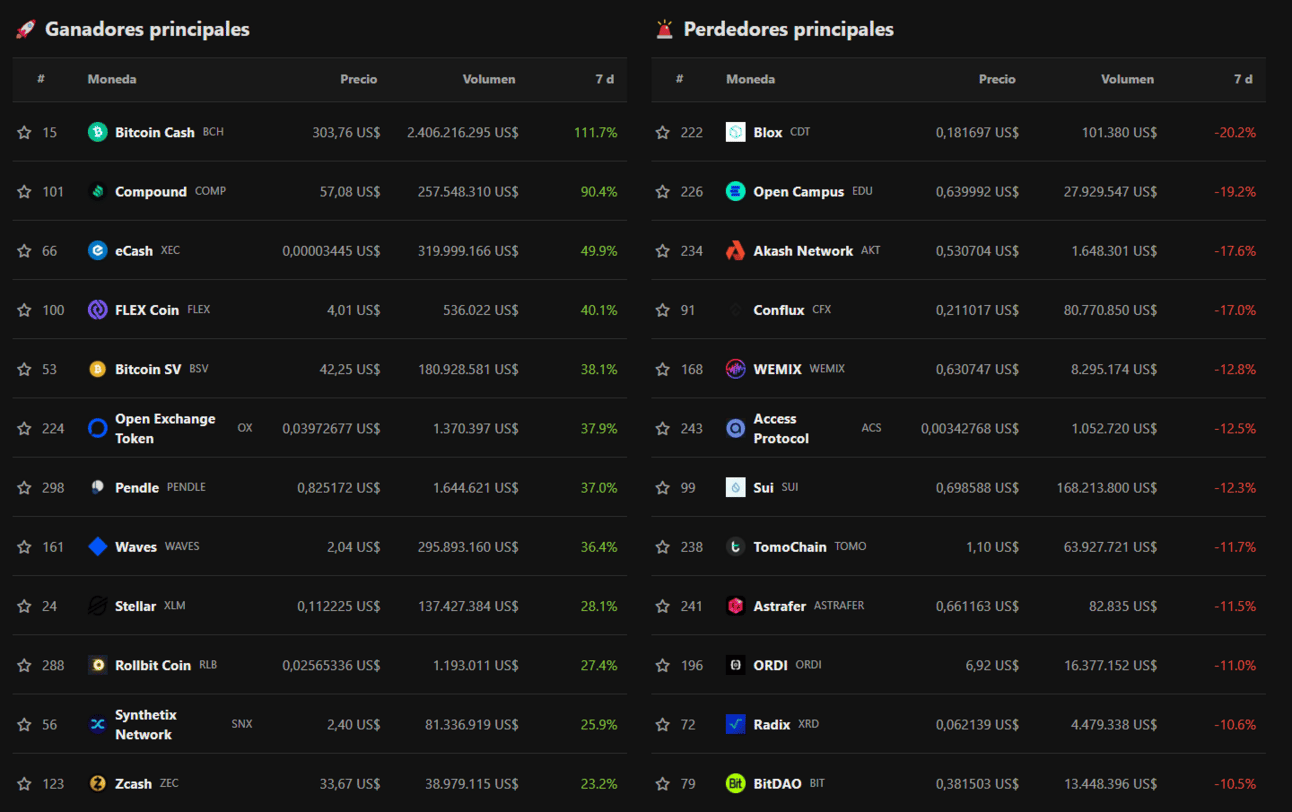1292x812 pixels.
Task: Sort losers by the # rank column
Action: tap(679, 79)
